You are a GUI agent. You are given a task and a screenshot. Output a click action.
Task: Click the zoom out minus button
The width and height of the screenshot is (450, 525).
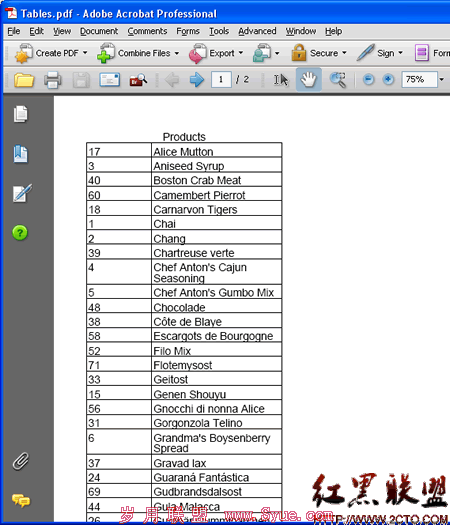368,80
